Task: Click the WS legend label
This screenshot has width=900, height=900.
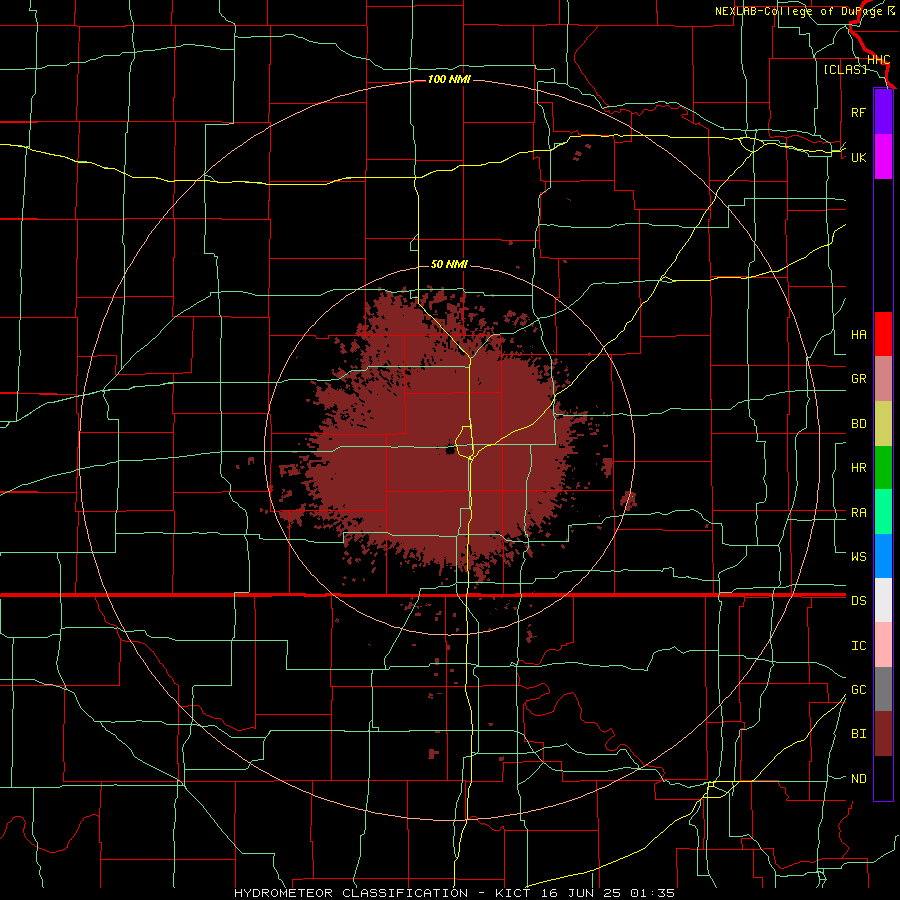Action: (858, 557)
